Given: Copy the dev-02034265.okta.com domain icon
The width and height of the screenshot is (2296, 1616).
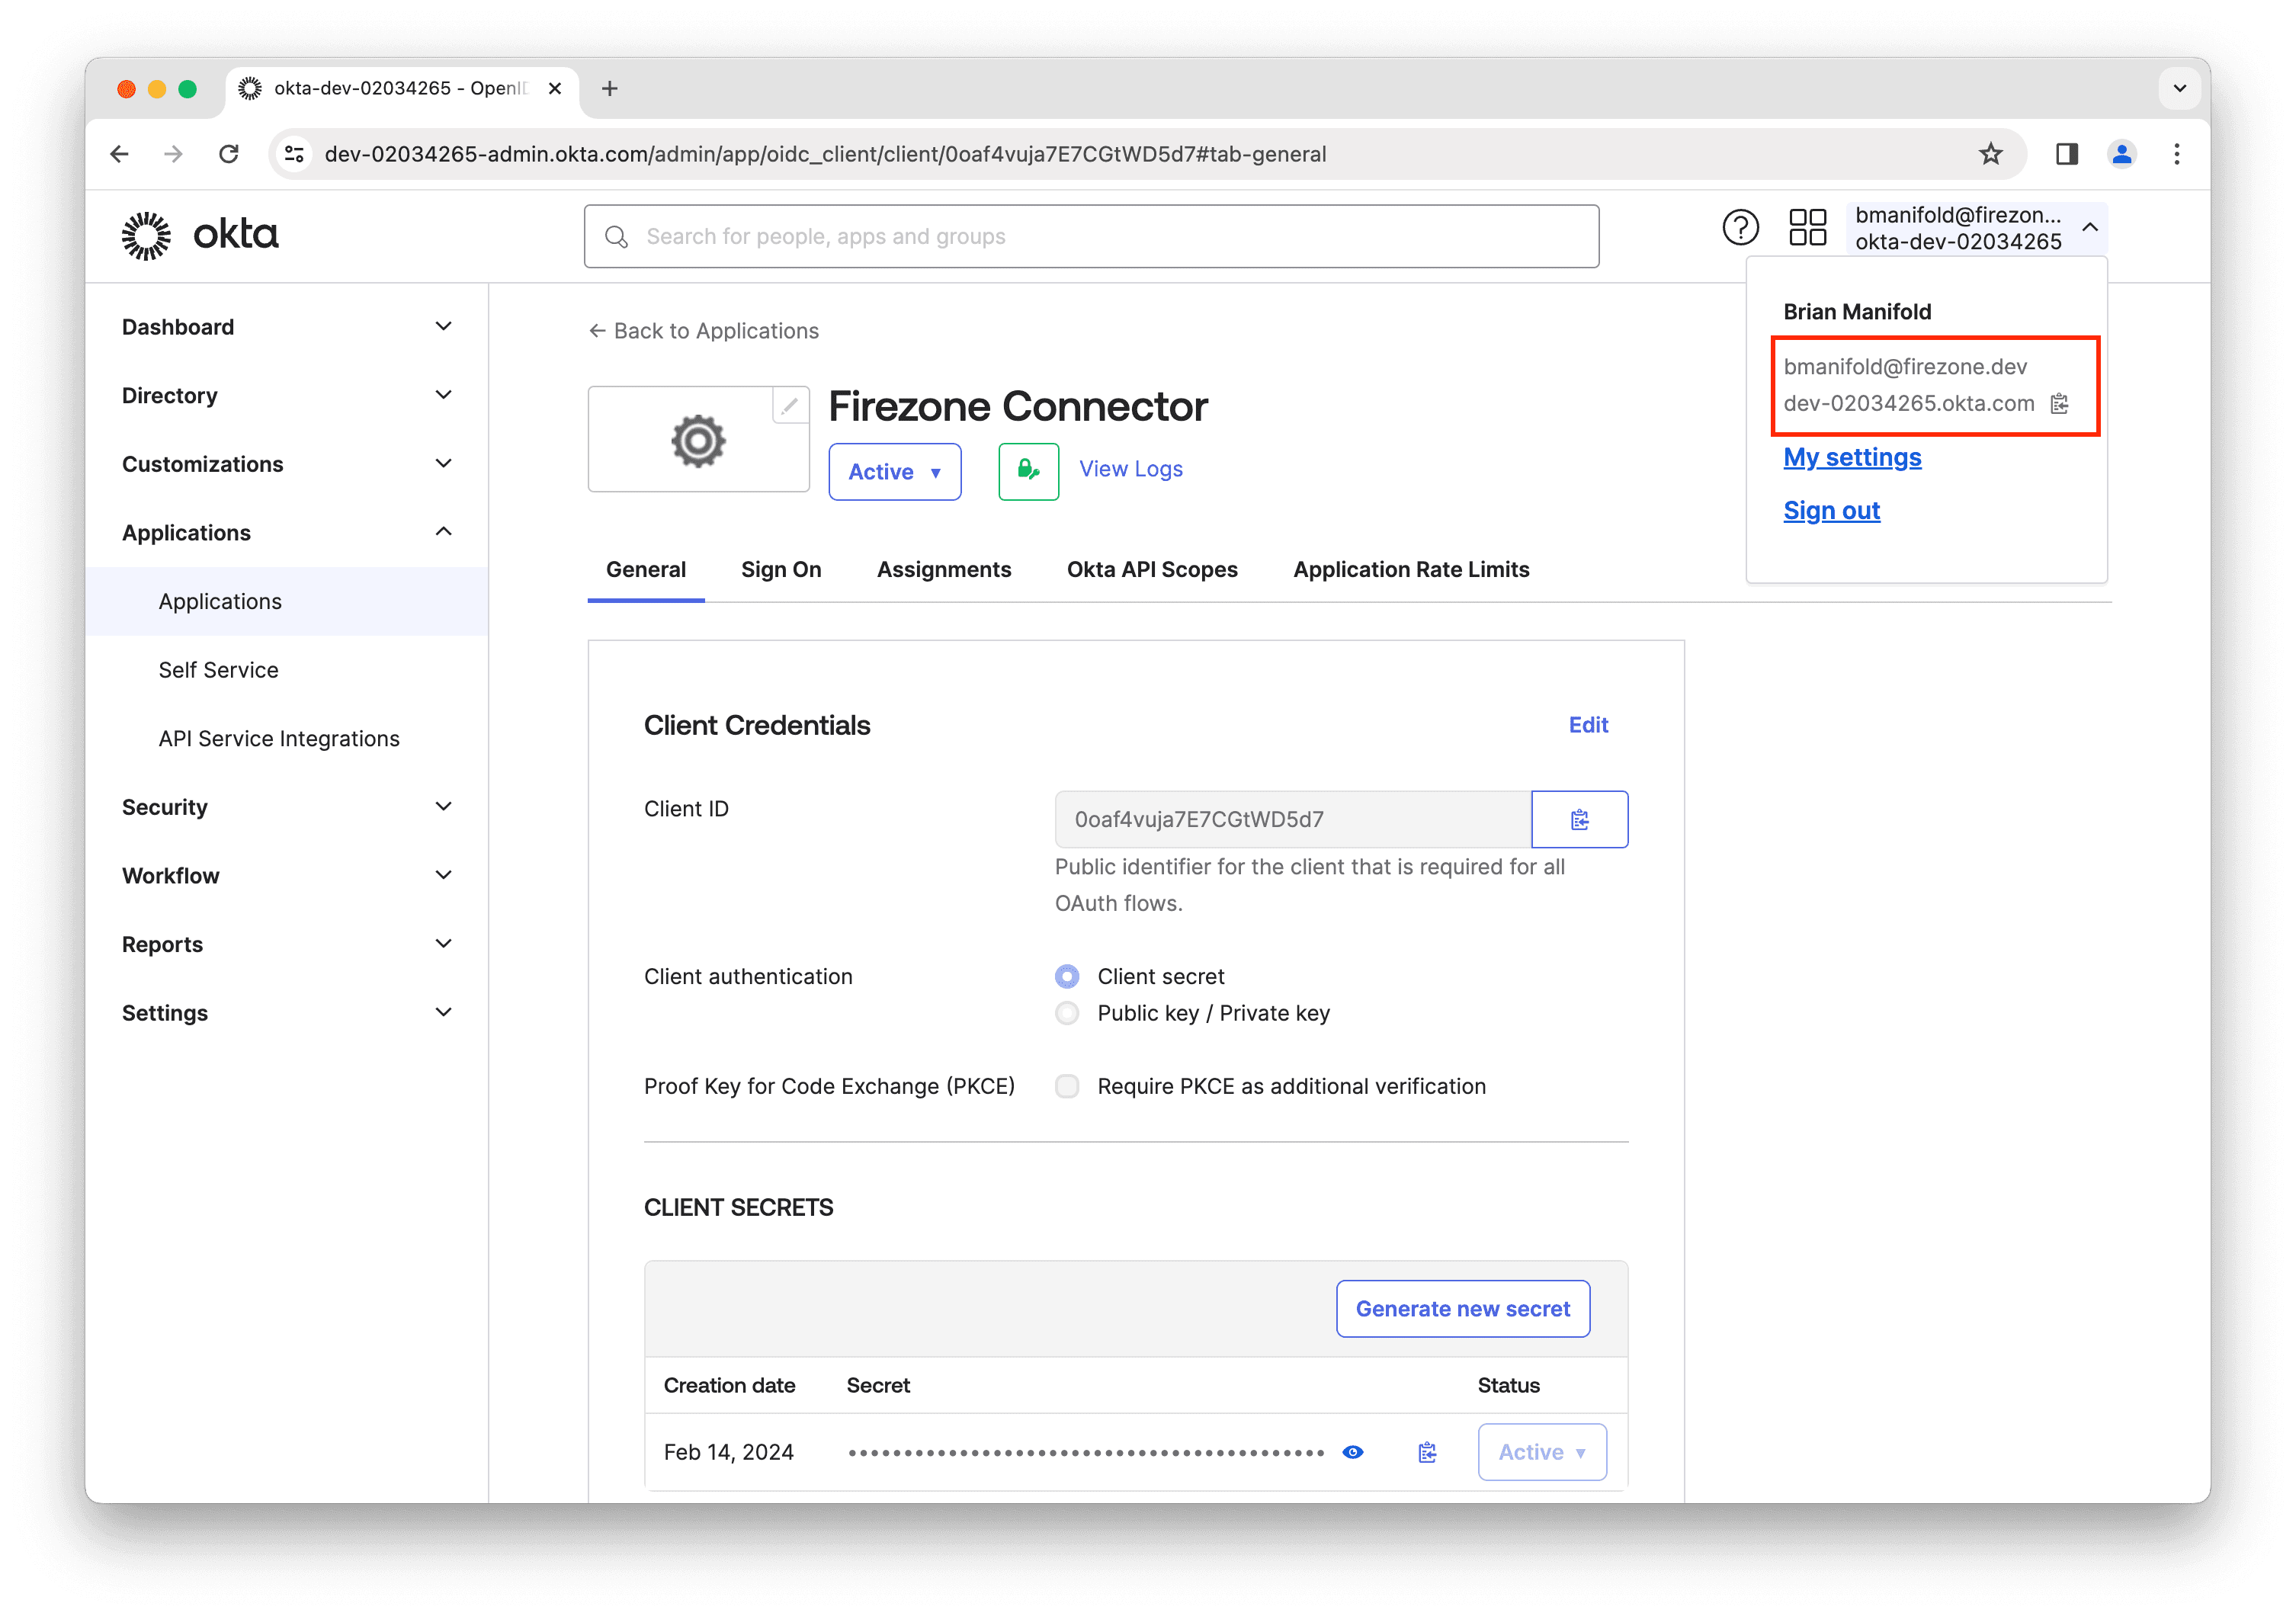Looking at the screenshot, I should tap(2058, 404).
